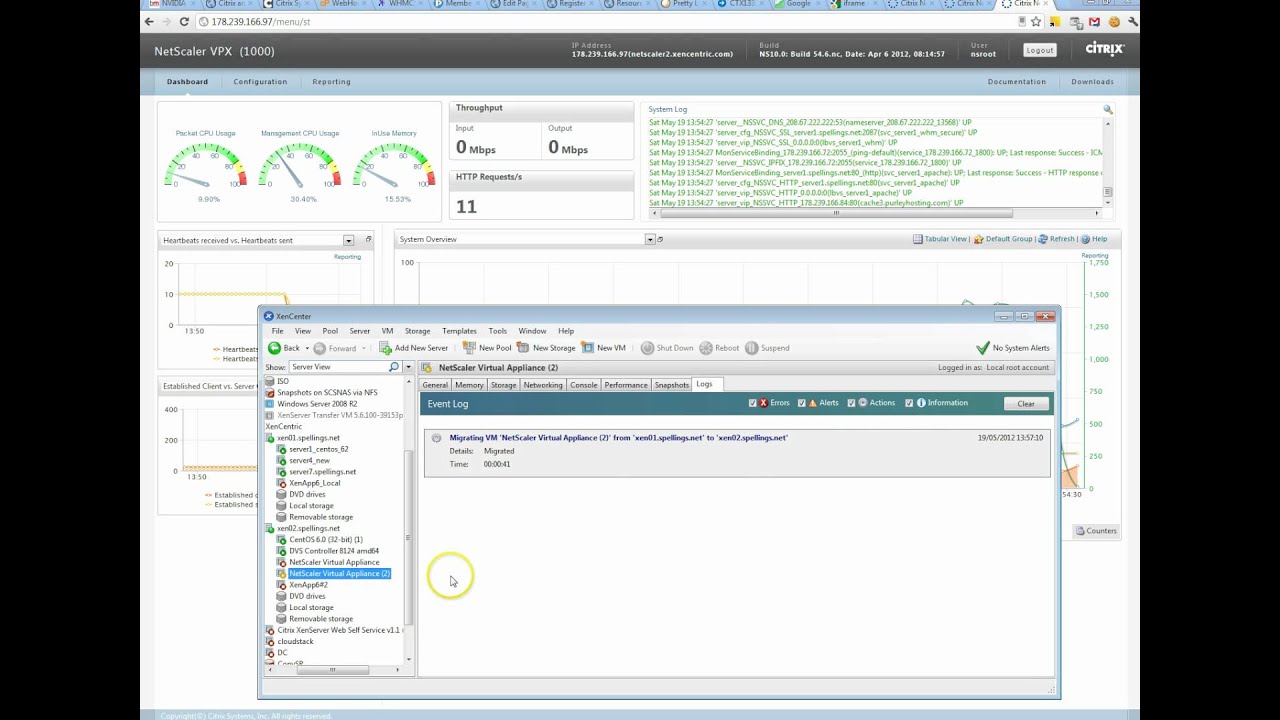Viewport: 1280px width, 720px height.
Task: Select XenApp6_Local VM in tree
Action: click(315, 483)
